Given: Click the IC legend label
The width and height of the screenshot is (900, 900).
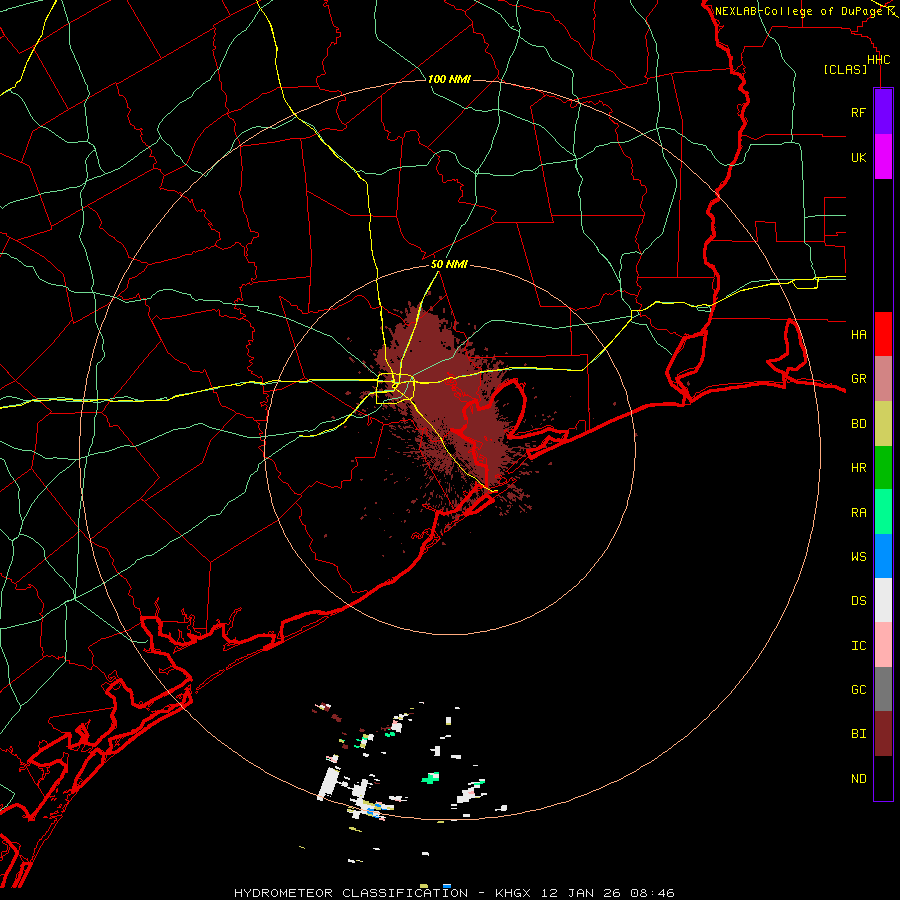Looking at the screenshot, I should pos(858,646).
